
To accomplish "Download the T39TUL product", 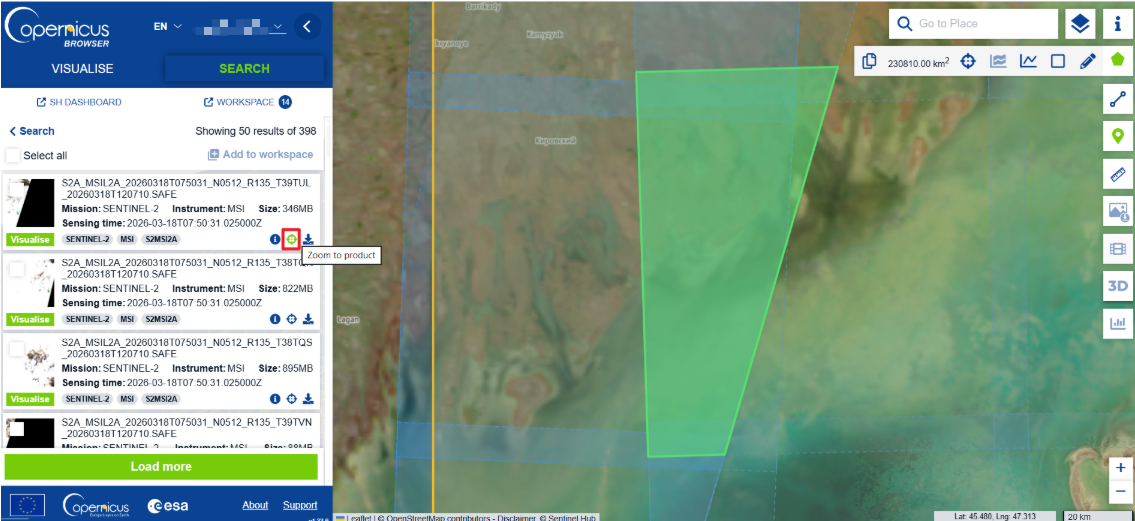I will click(x=308, y=239).
